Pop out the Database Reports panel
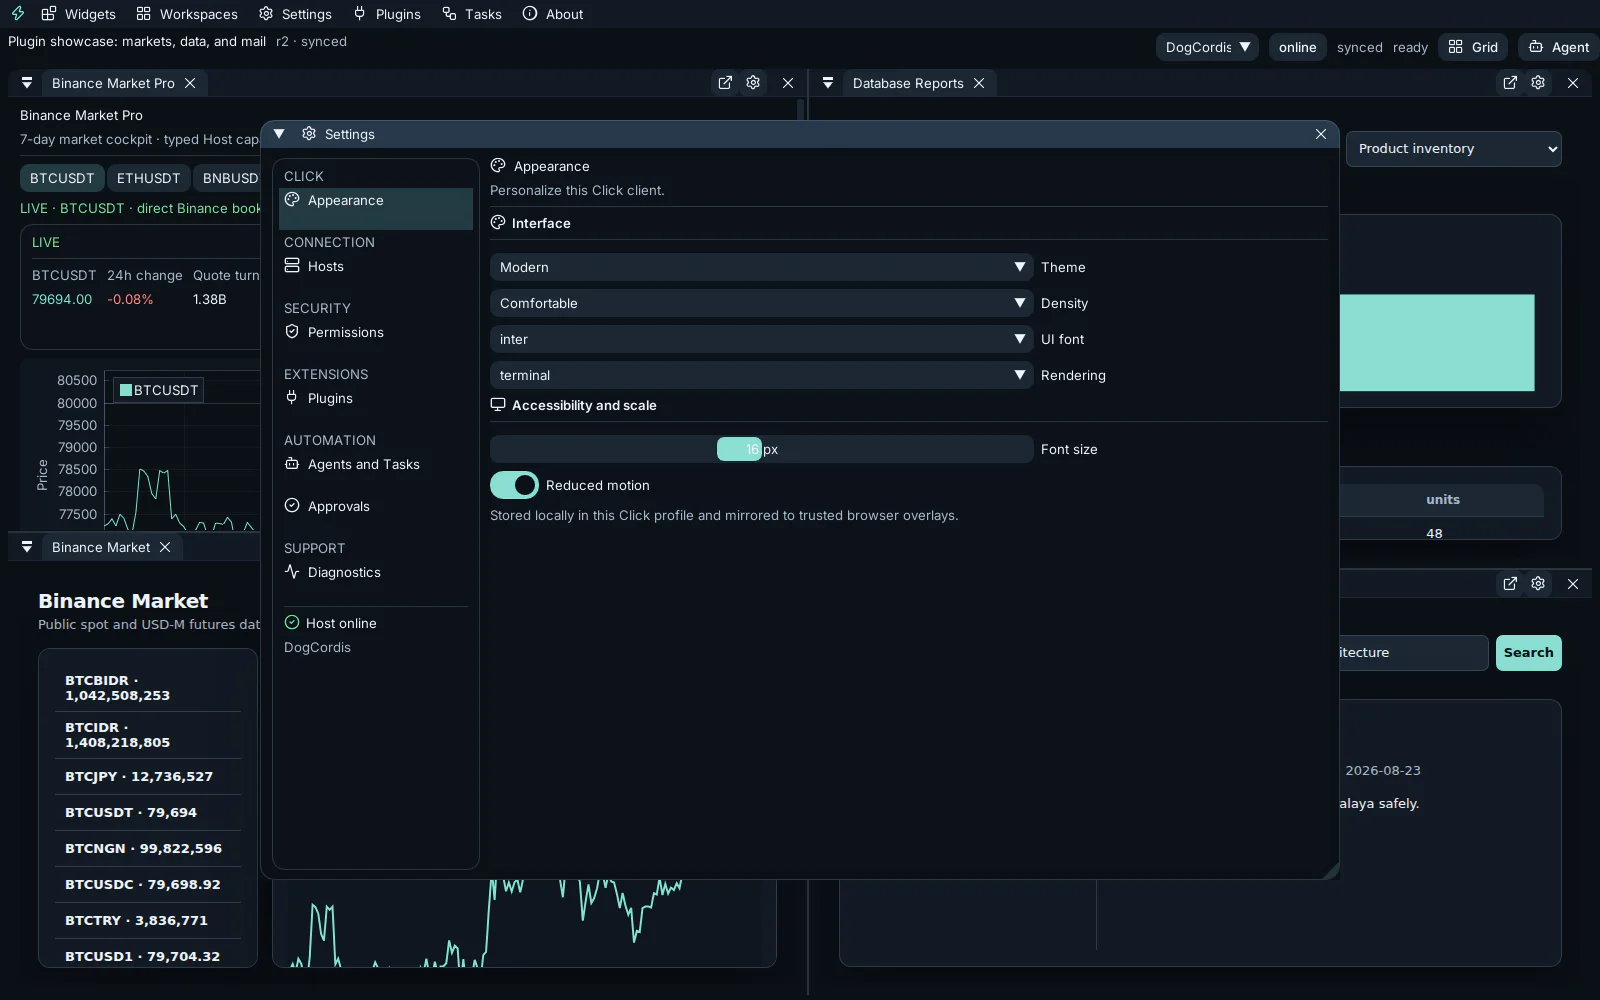This screenshot has width=1600, height=1000. click(1510, 83)
